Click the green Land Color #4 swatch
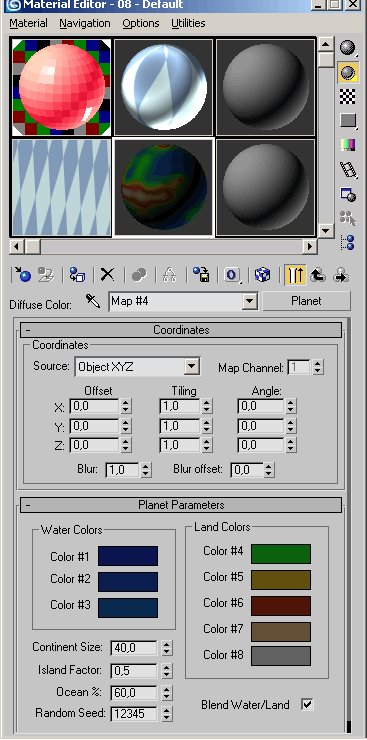Viewport: 367px width, 740px height. [x=281, y=554]
